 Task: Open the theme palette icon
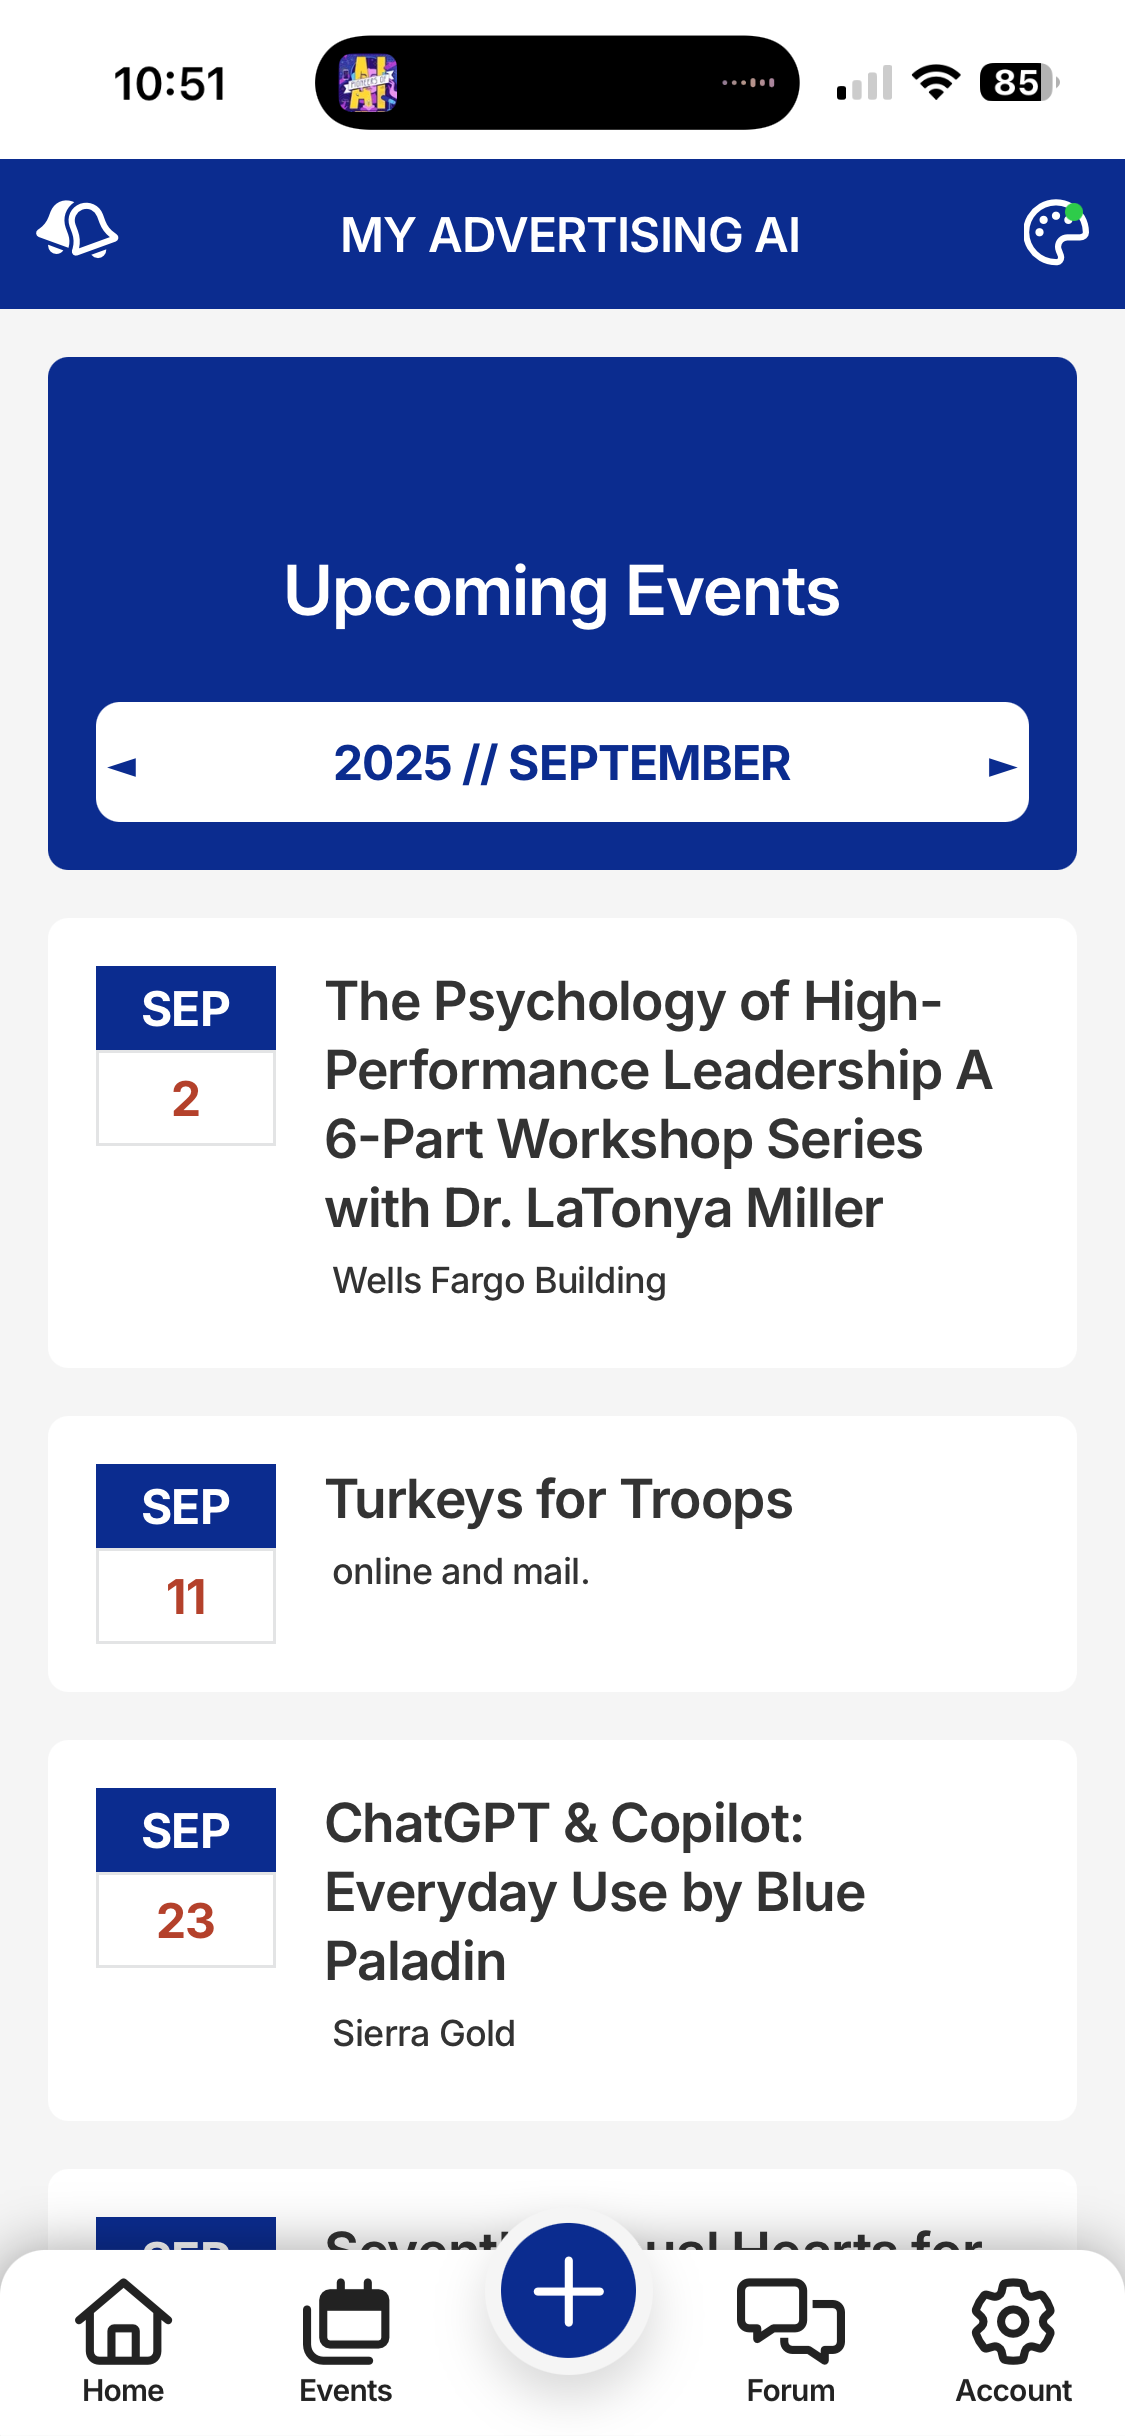(1055, 233)
